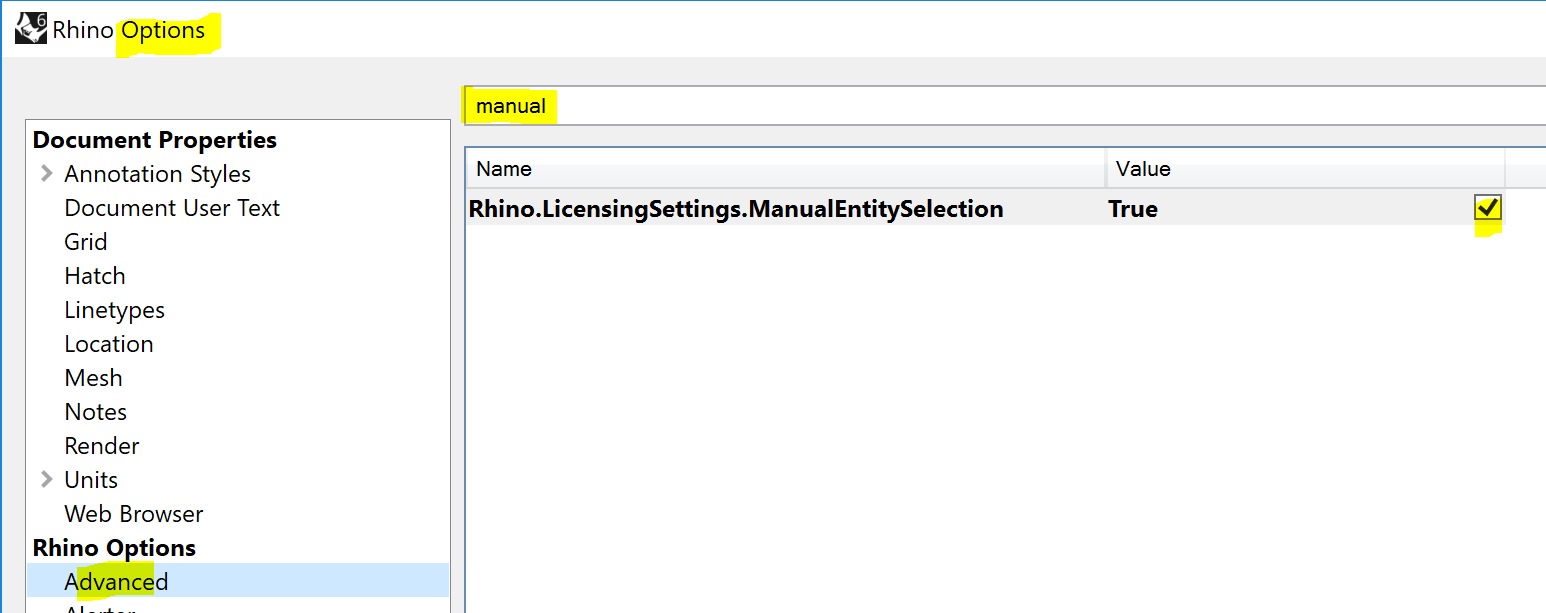Open the Notes settings page
1546x613 pixels.
click(96, 412)
